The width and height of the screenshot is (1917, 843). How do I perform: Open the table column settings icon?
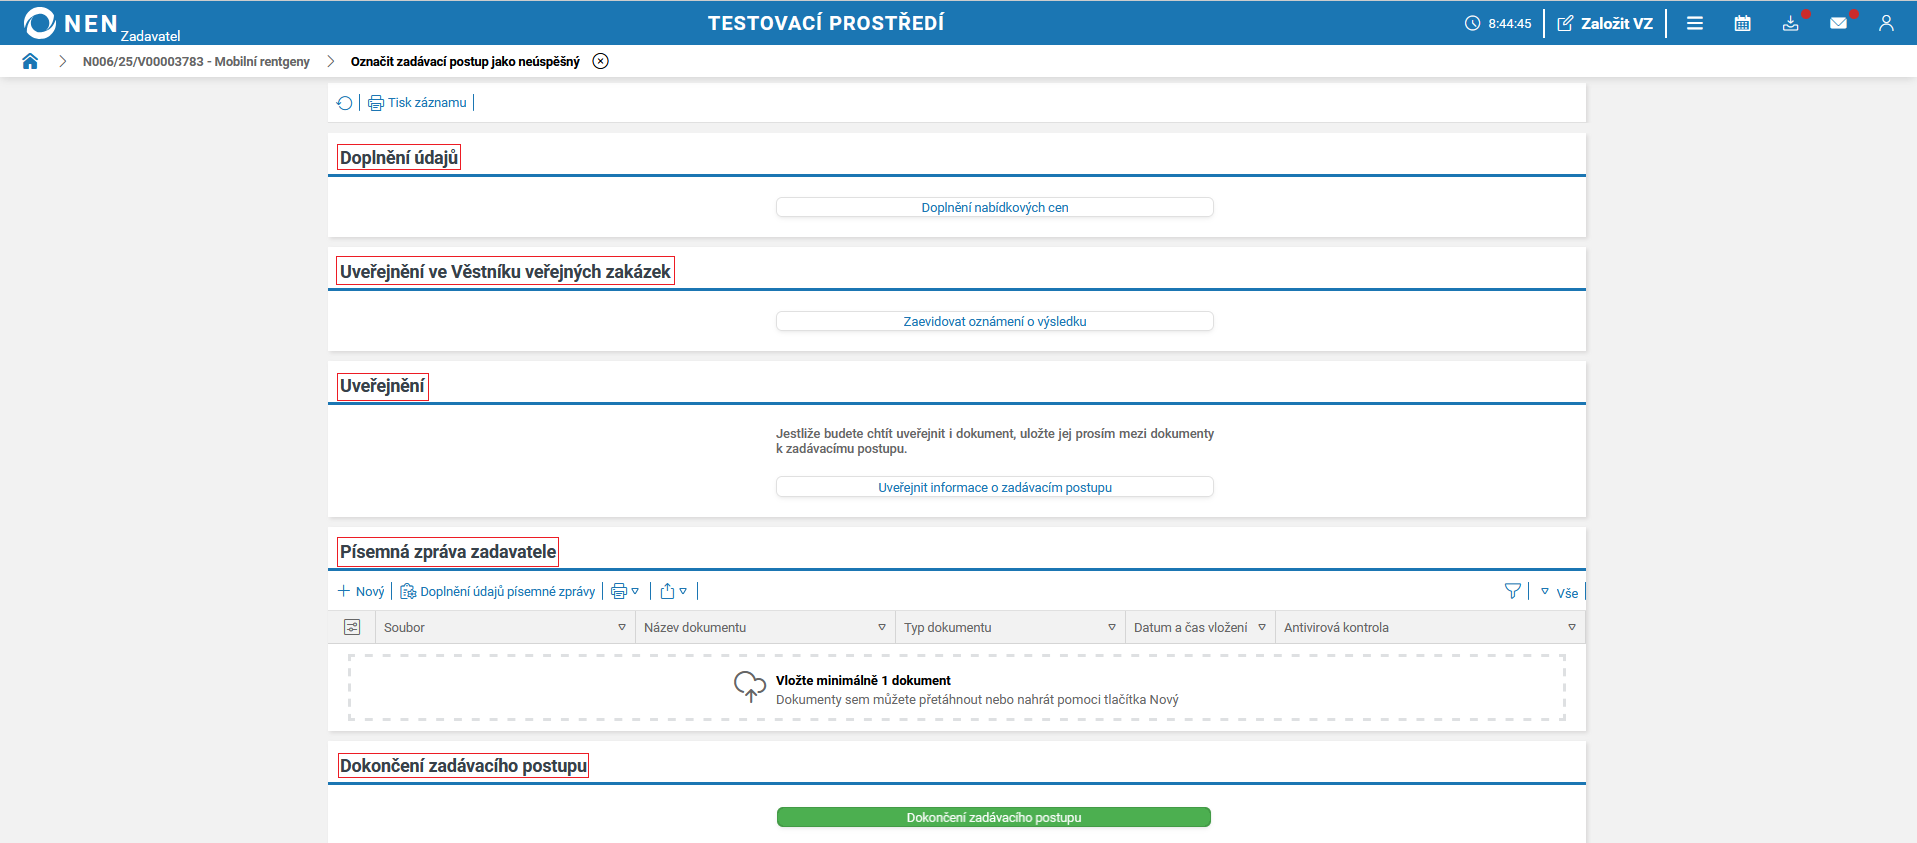[x=352, y=627]
